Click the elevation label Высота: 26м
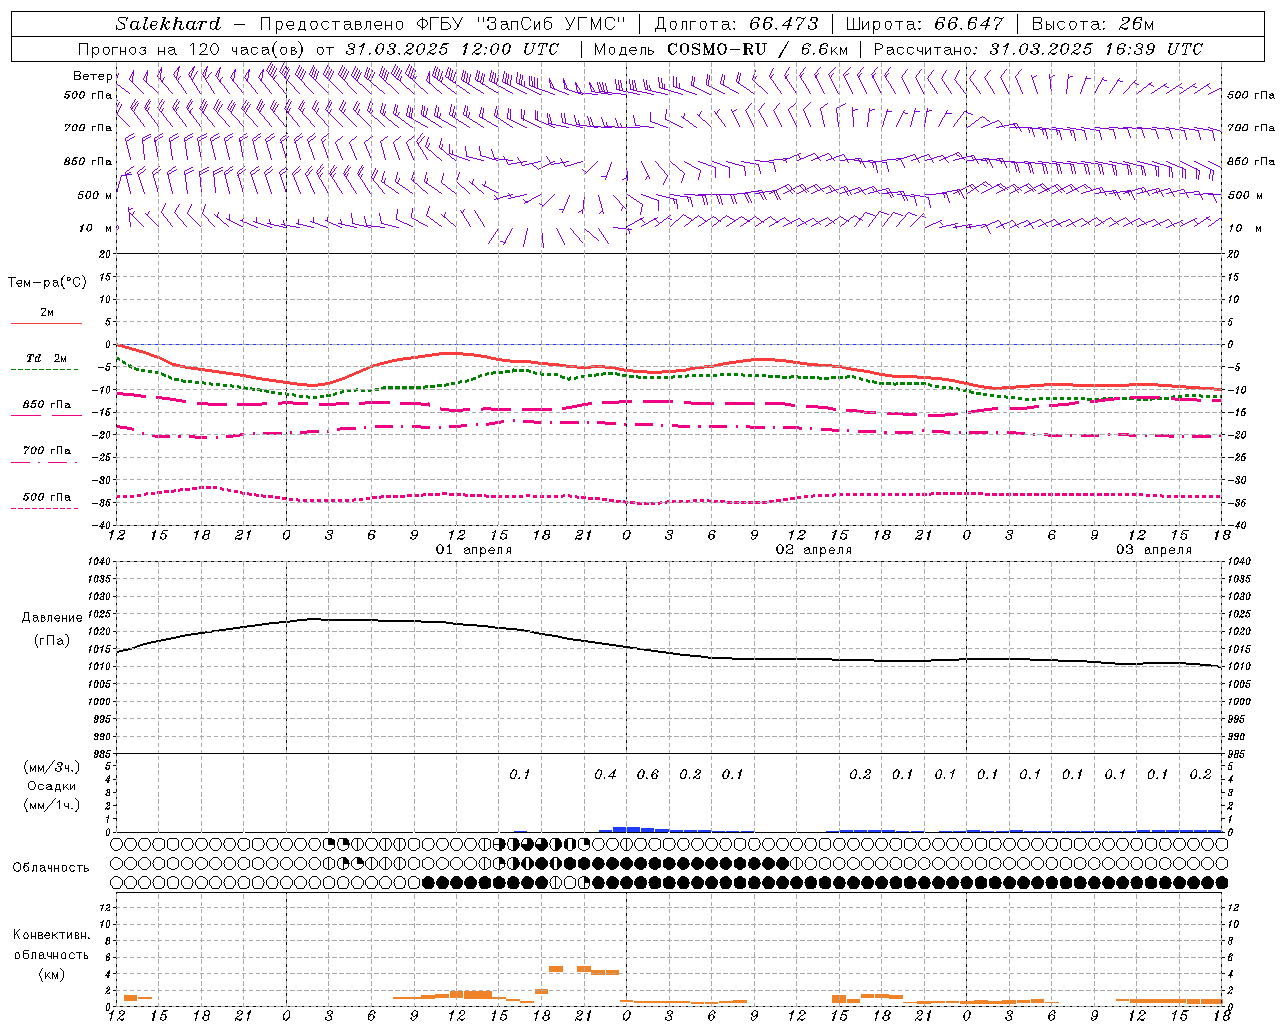 pyautogui.click(x=1093, y=24)
